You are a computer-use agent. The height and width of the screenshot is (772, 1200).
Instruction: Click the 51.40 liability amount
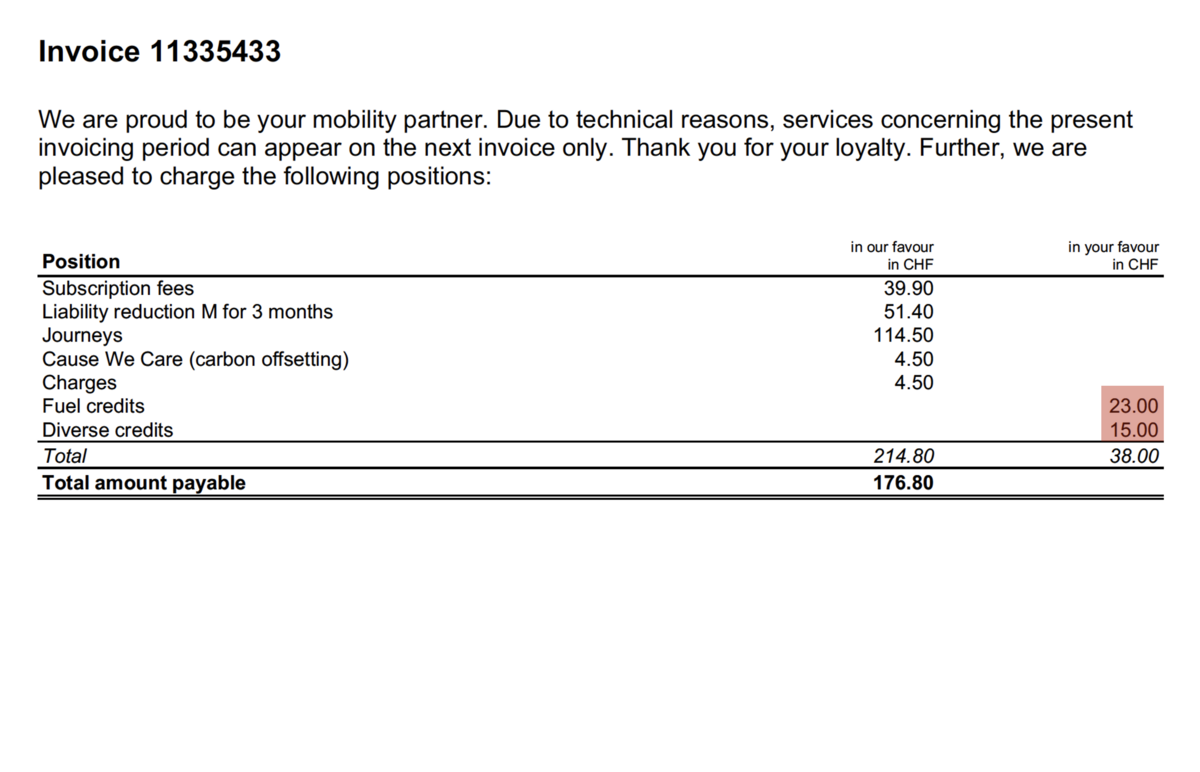point(909,312)
